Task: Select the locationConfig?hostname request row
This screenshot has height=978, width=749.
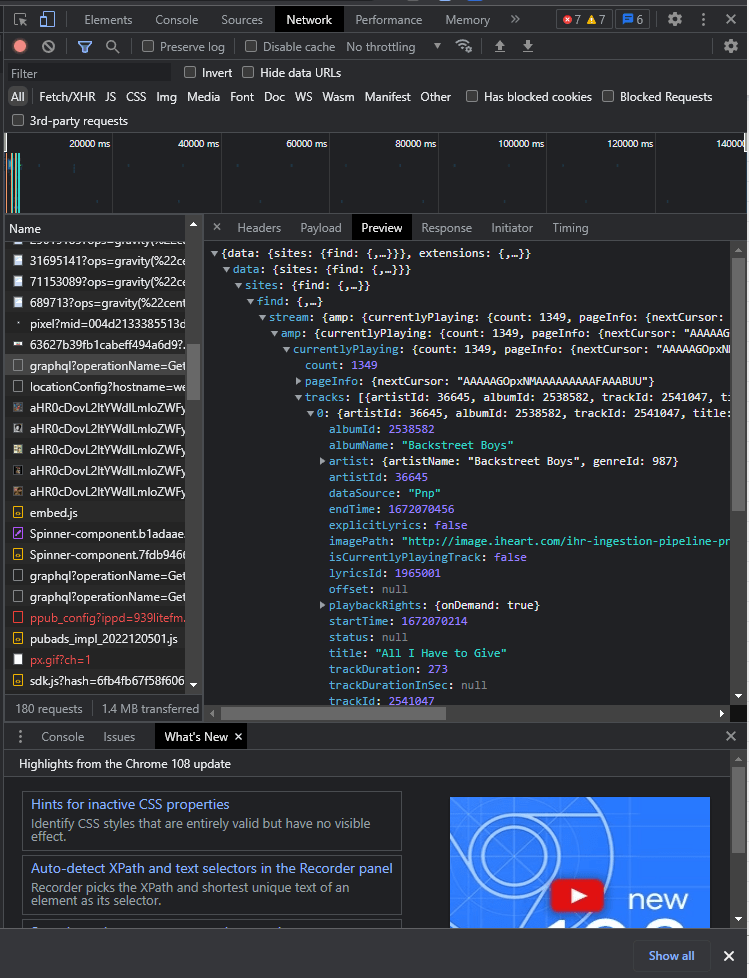Action: coord(95,387)
